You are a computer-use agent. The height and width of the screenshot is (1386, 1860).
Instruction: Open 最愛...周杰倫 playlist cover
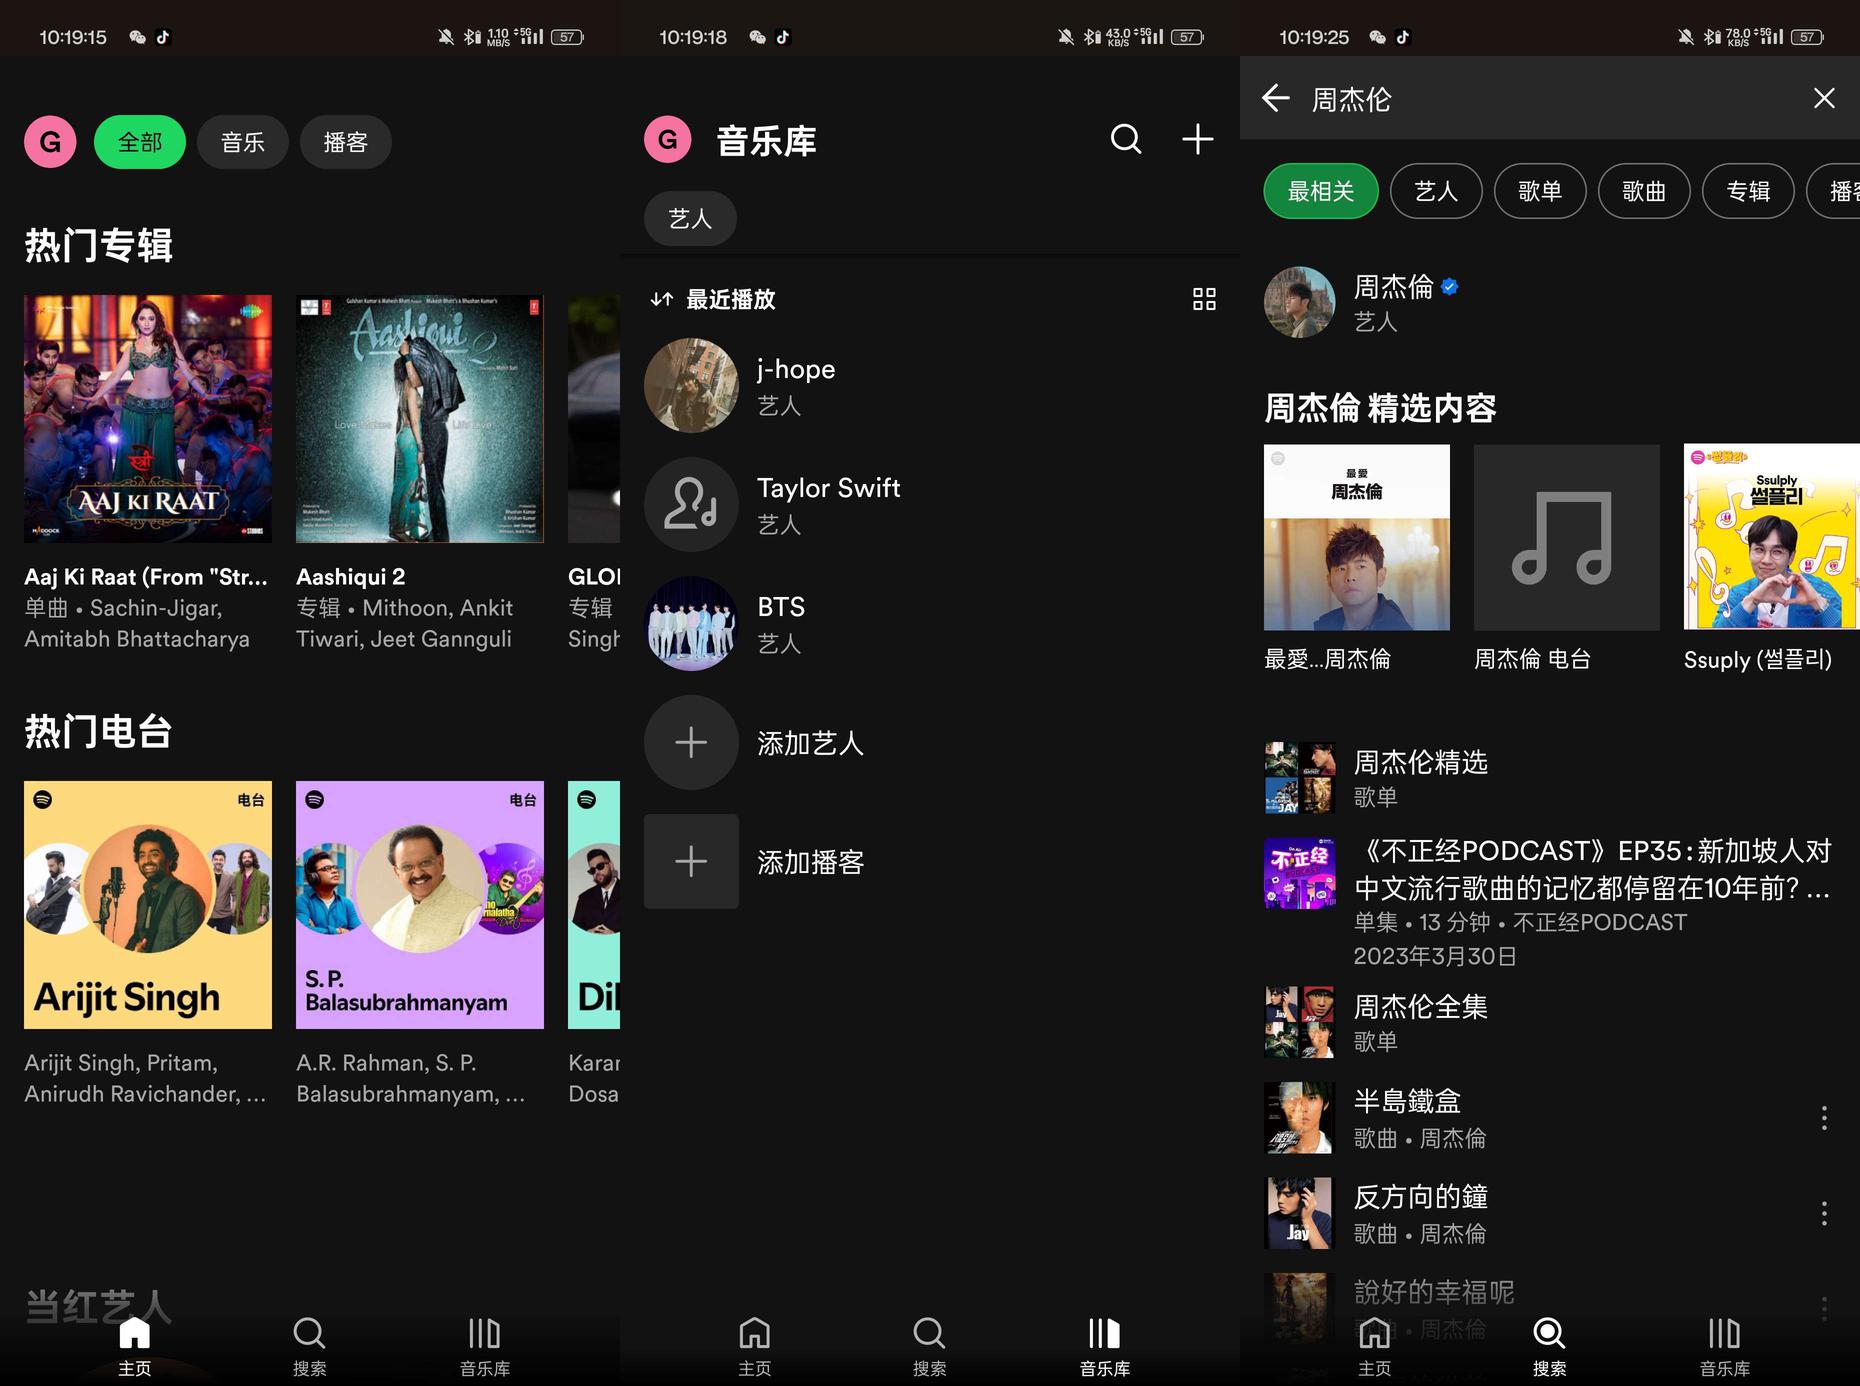click(x=1357, y=538)
